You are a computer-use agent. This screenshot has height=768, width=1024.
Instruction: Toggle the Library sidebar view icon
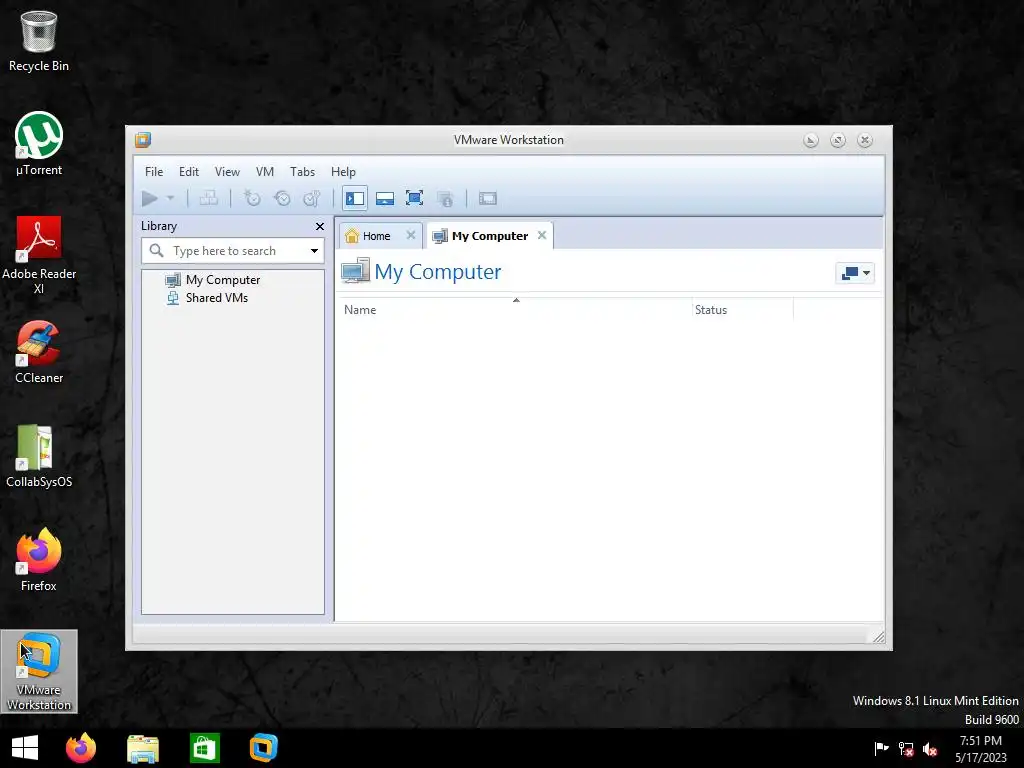[355, 198]
